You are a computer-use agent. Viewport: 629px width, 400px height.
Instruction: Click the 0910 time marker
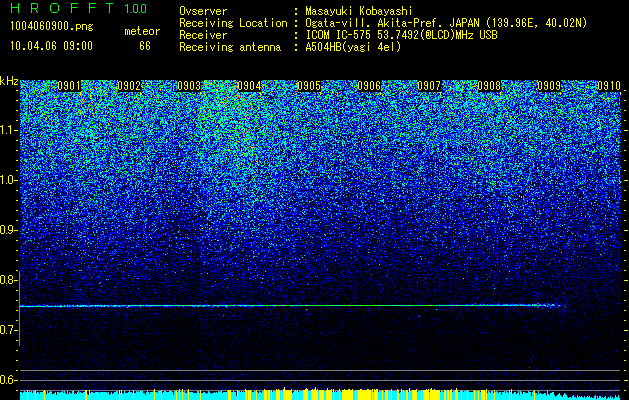[x=609, y=86]
